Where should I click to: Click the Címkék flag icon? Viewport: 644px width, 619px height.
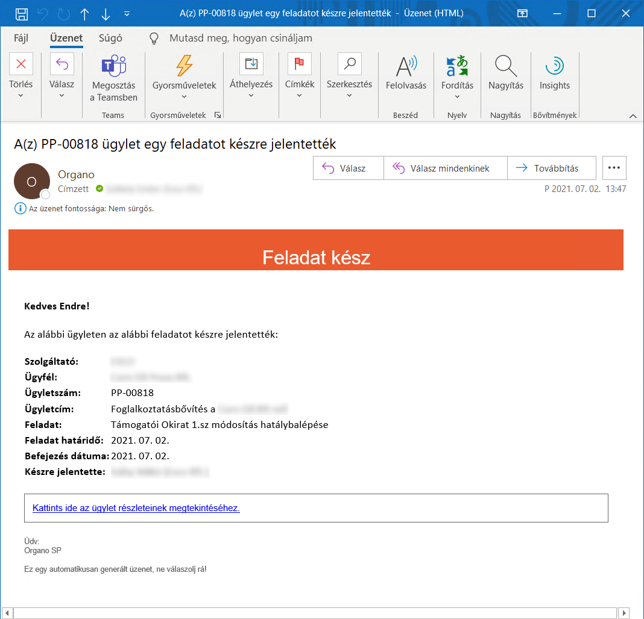(x=299, y=66)
